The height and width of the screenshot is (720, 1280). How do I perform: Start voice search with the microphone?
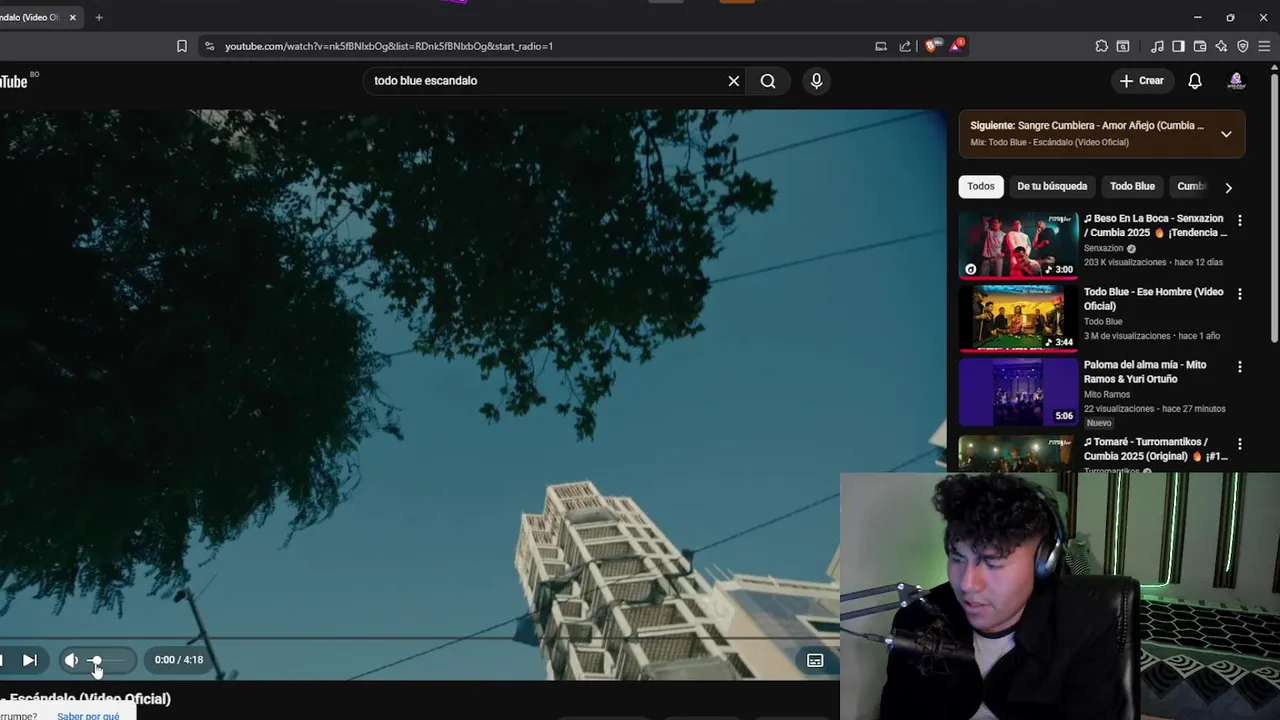click(816, 81)
